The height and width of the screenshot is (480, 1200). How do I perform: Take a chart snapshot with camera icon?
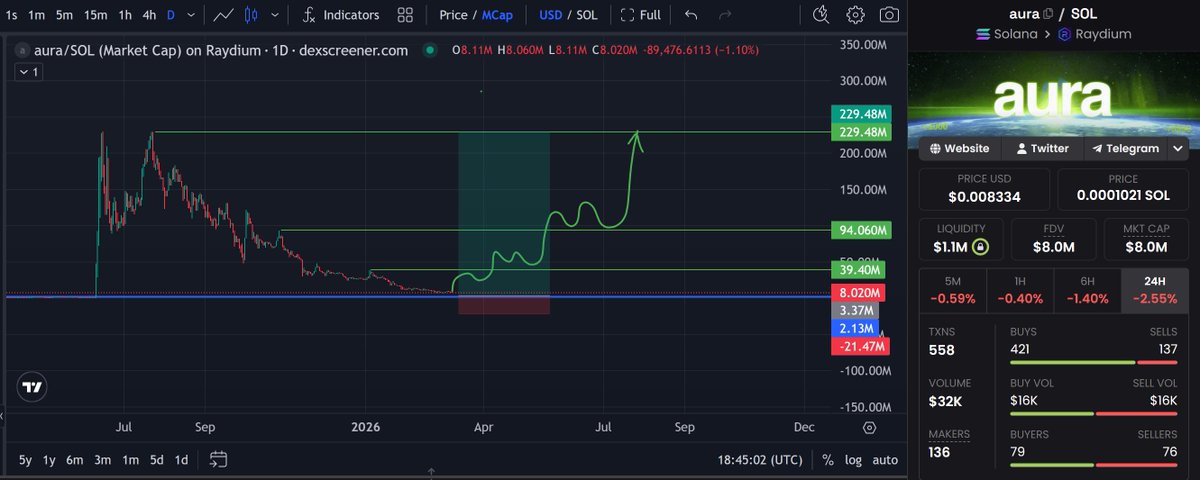pos(888,15)
